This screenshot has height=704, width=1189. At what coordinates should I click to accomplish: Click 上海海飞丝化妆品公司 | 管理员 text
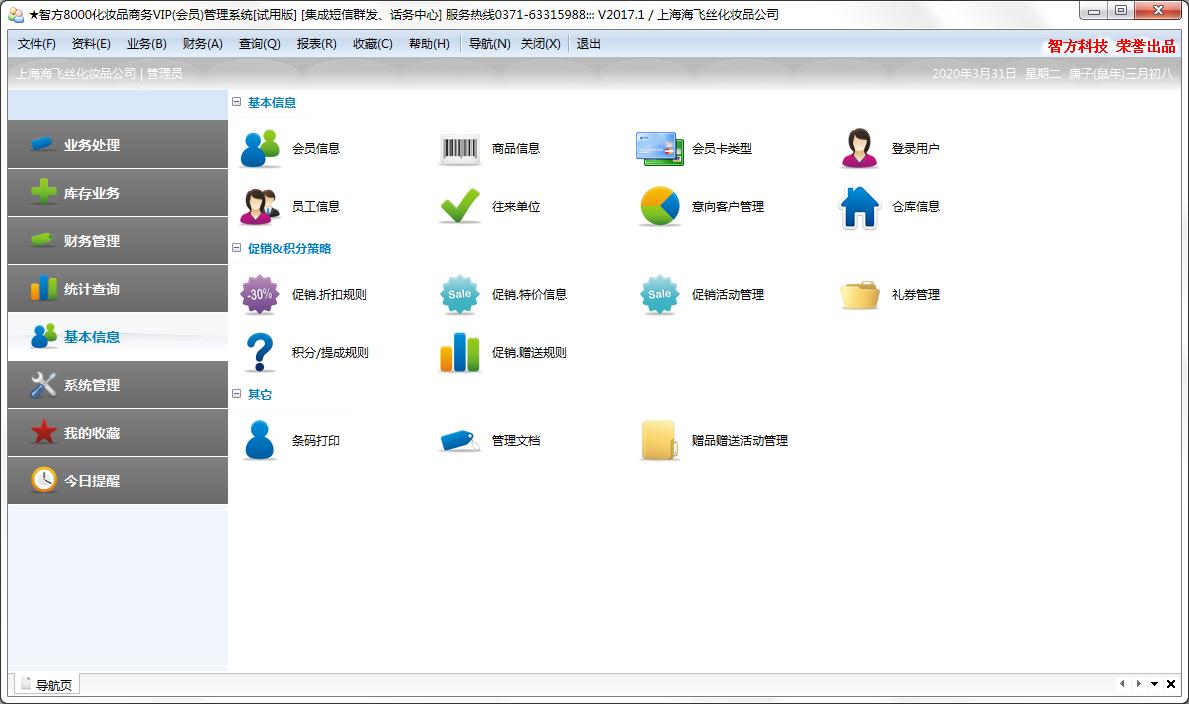click(99, 74)
